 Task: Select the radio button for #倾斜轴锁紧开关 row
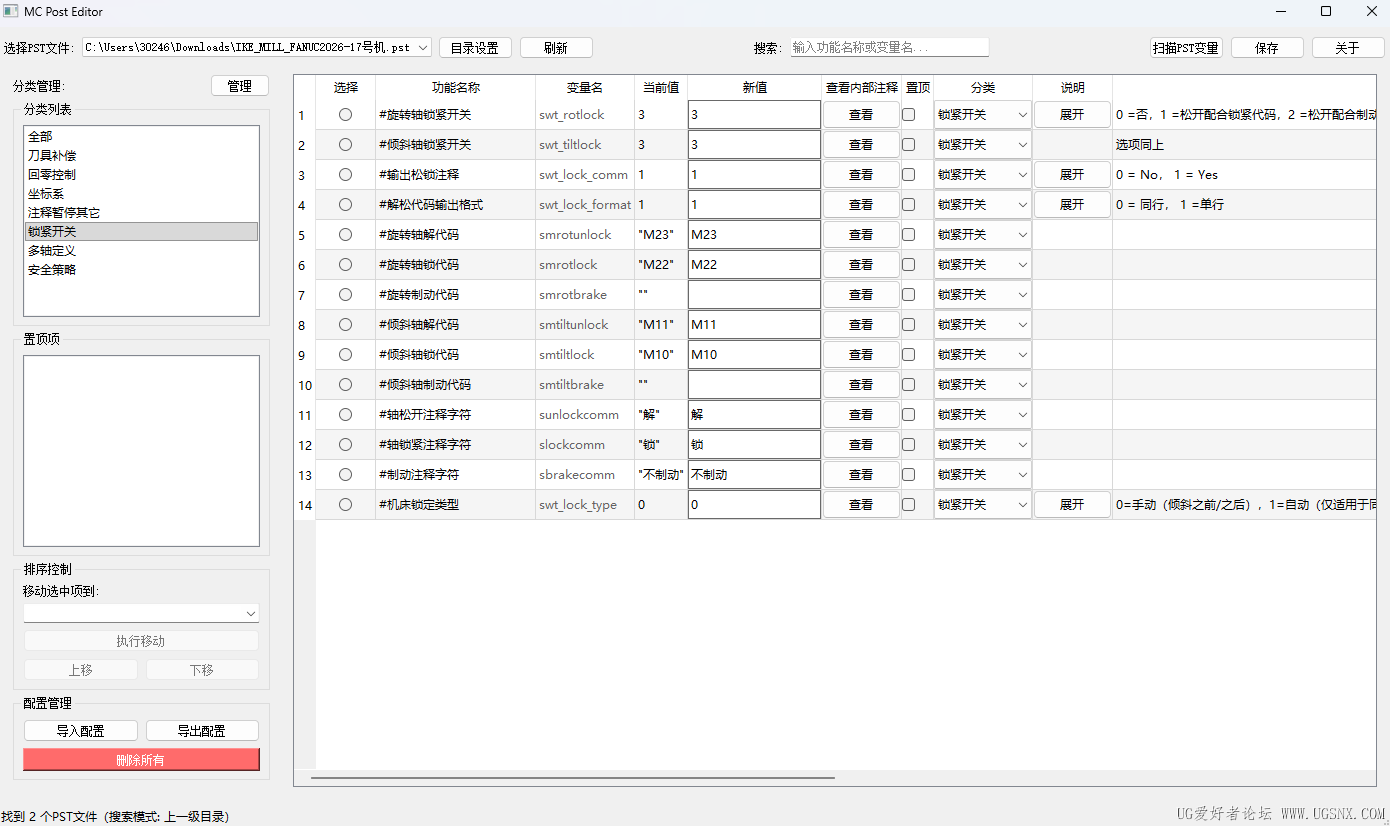pos(345,144)
